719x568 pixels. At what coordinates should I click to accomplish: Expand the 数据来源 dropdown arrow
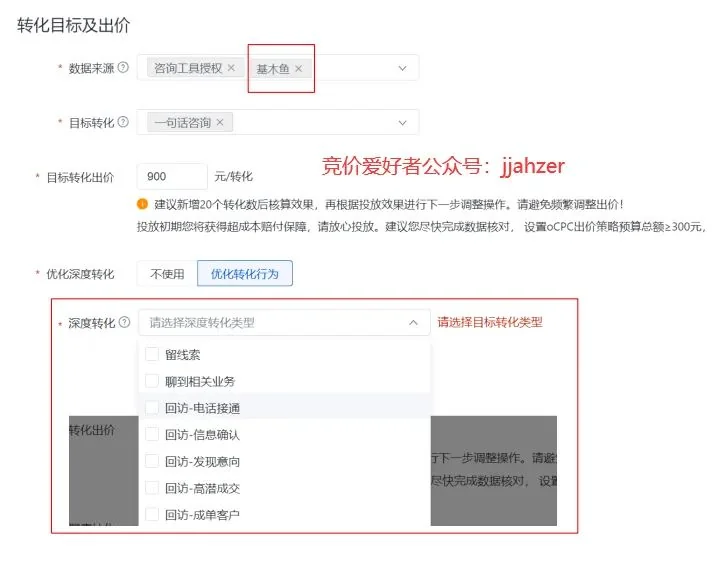pos(402,68)
